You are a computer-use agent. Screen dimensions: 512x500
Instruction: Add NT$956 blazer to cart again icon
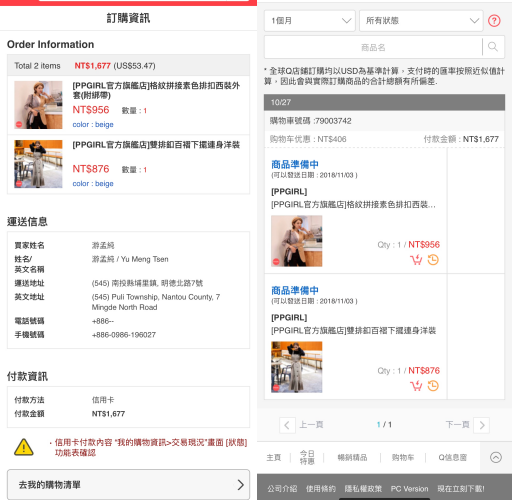(416, 260)
